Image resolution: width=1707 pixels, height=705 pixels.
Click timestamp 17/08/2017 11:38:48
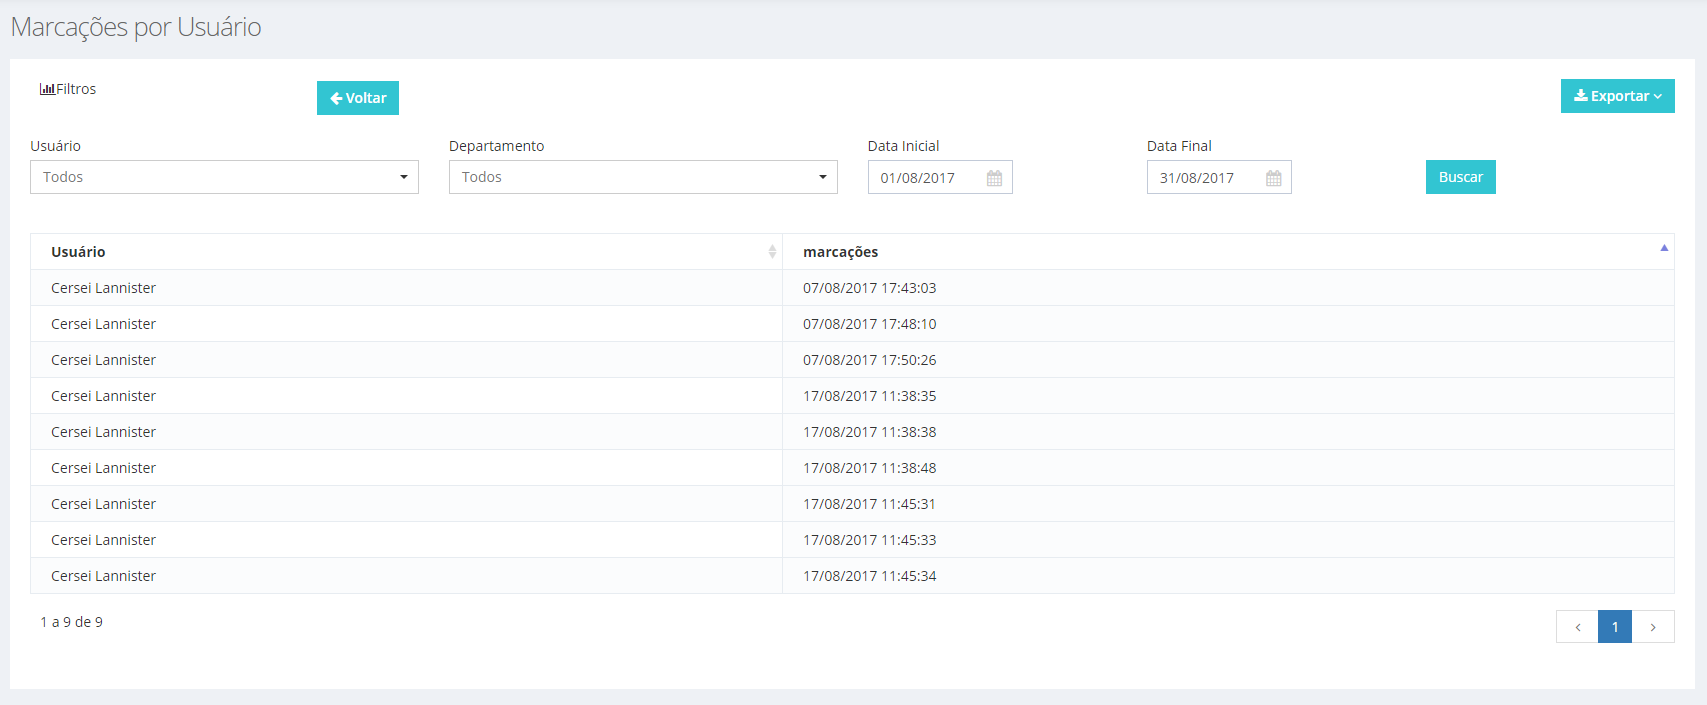tap(869, 468)
